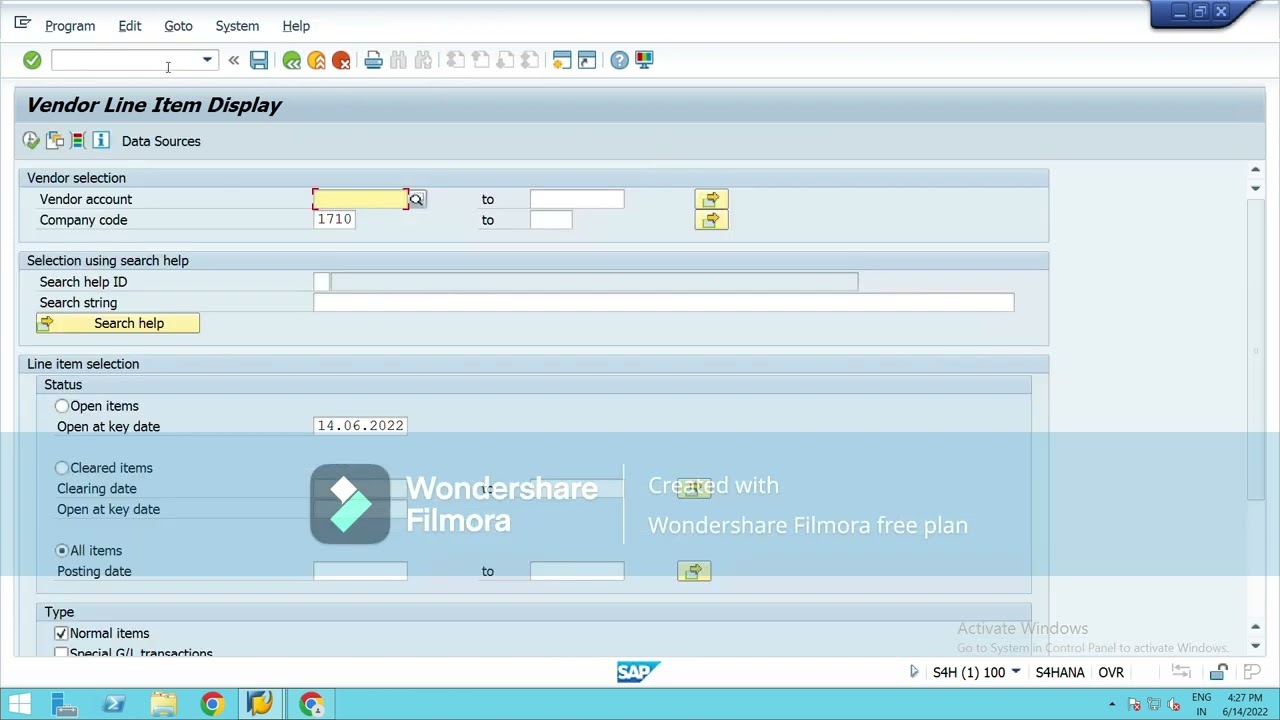Screen dimensions: 1280x720
Task: Click the Customize Local Layout monitor icon
Action: (x=644, y=60)
